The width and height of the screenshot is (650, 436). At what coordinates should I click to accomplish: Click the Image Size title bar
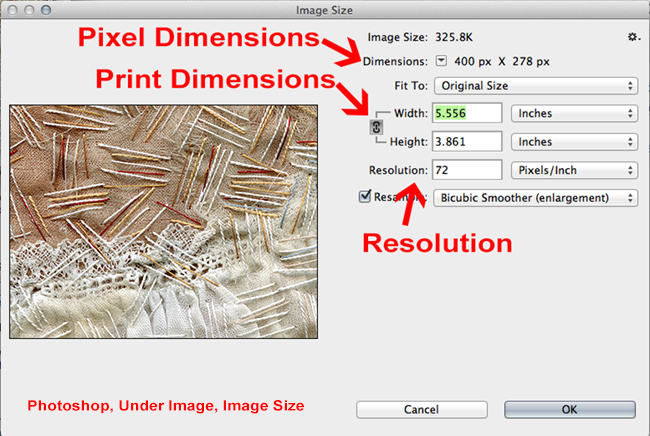pyautogui.click(x=325, y=10)
